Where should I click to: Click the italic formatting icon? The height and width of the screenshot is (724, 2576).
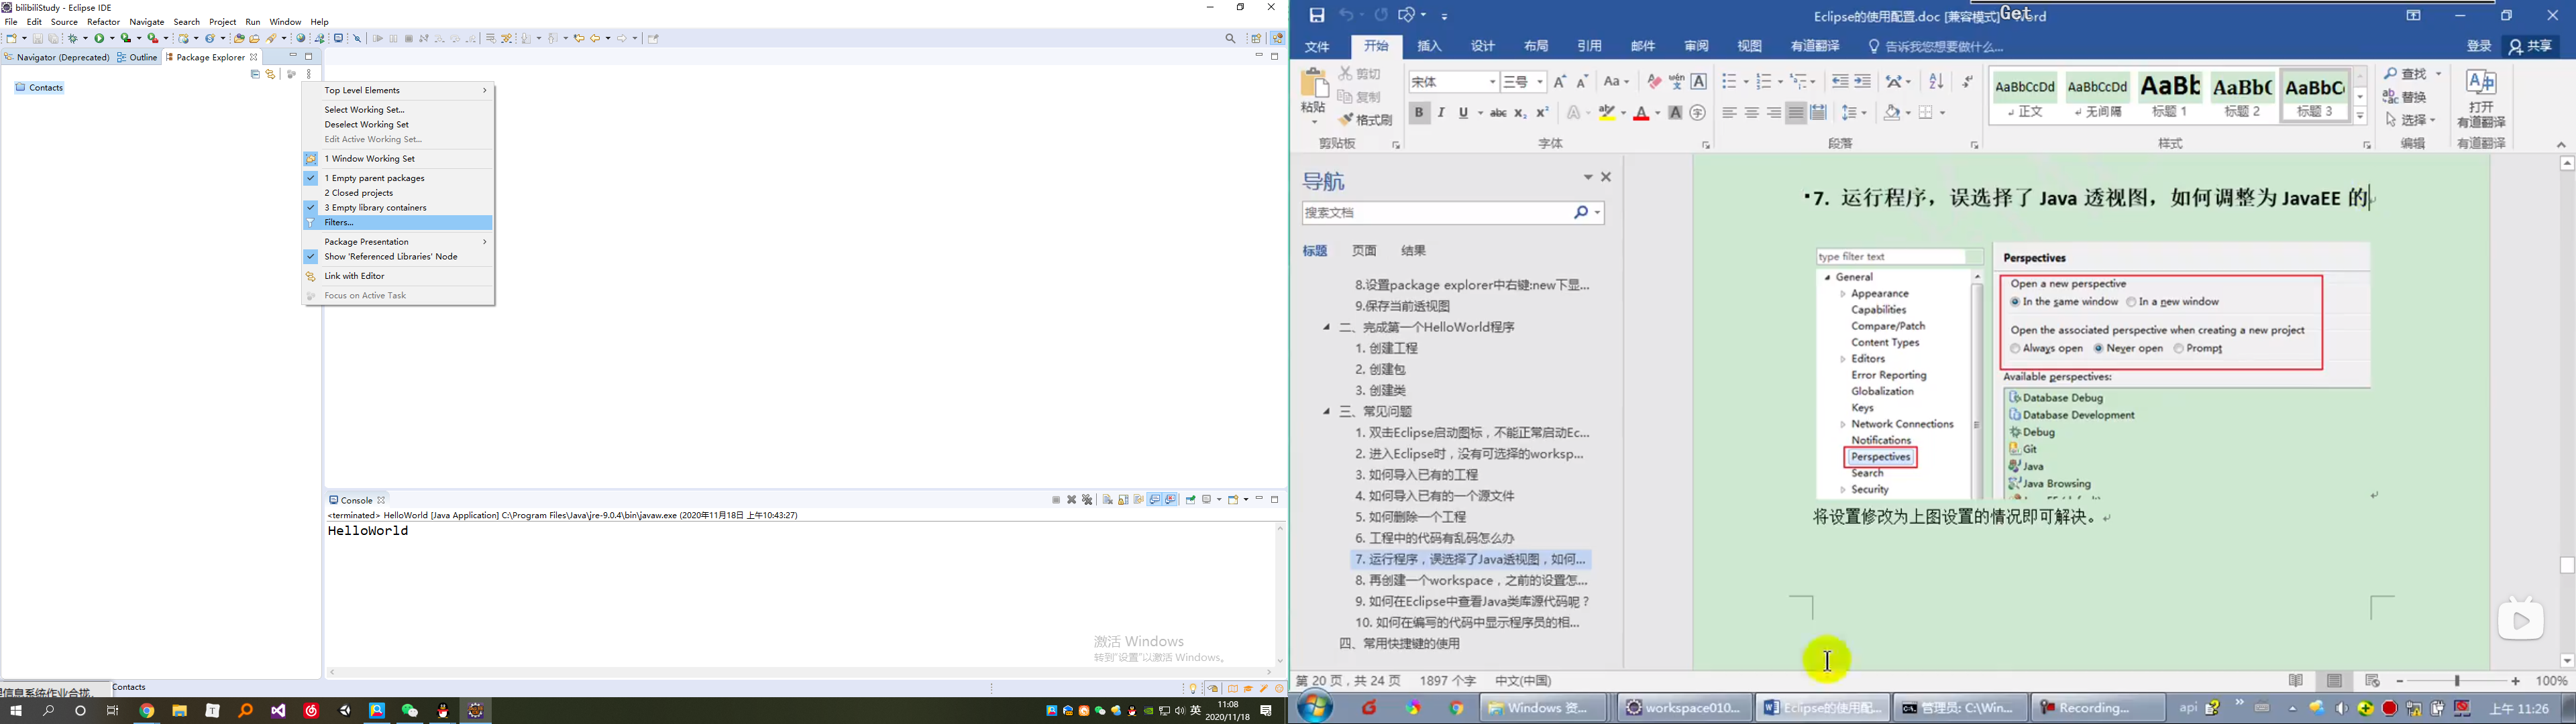pos(1441,113)
